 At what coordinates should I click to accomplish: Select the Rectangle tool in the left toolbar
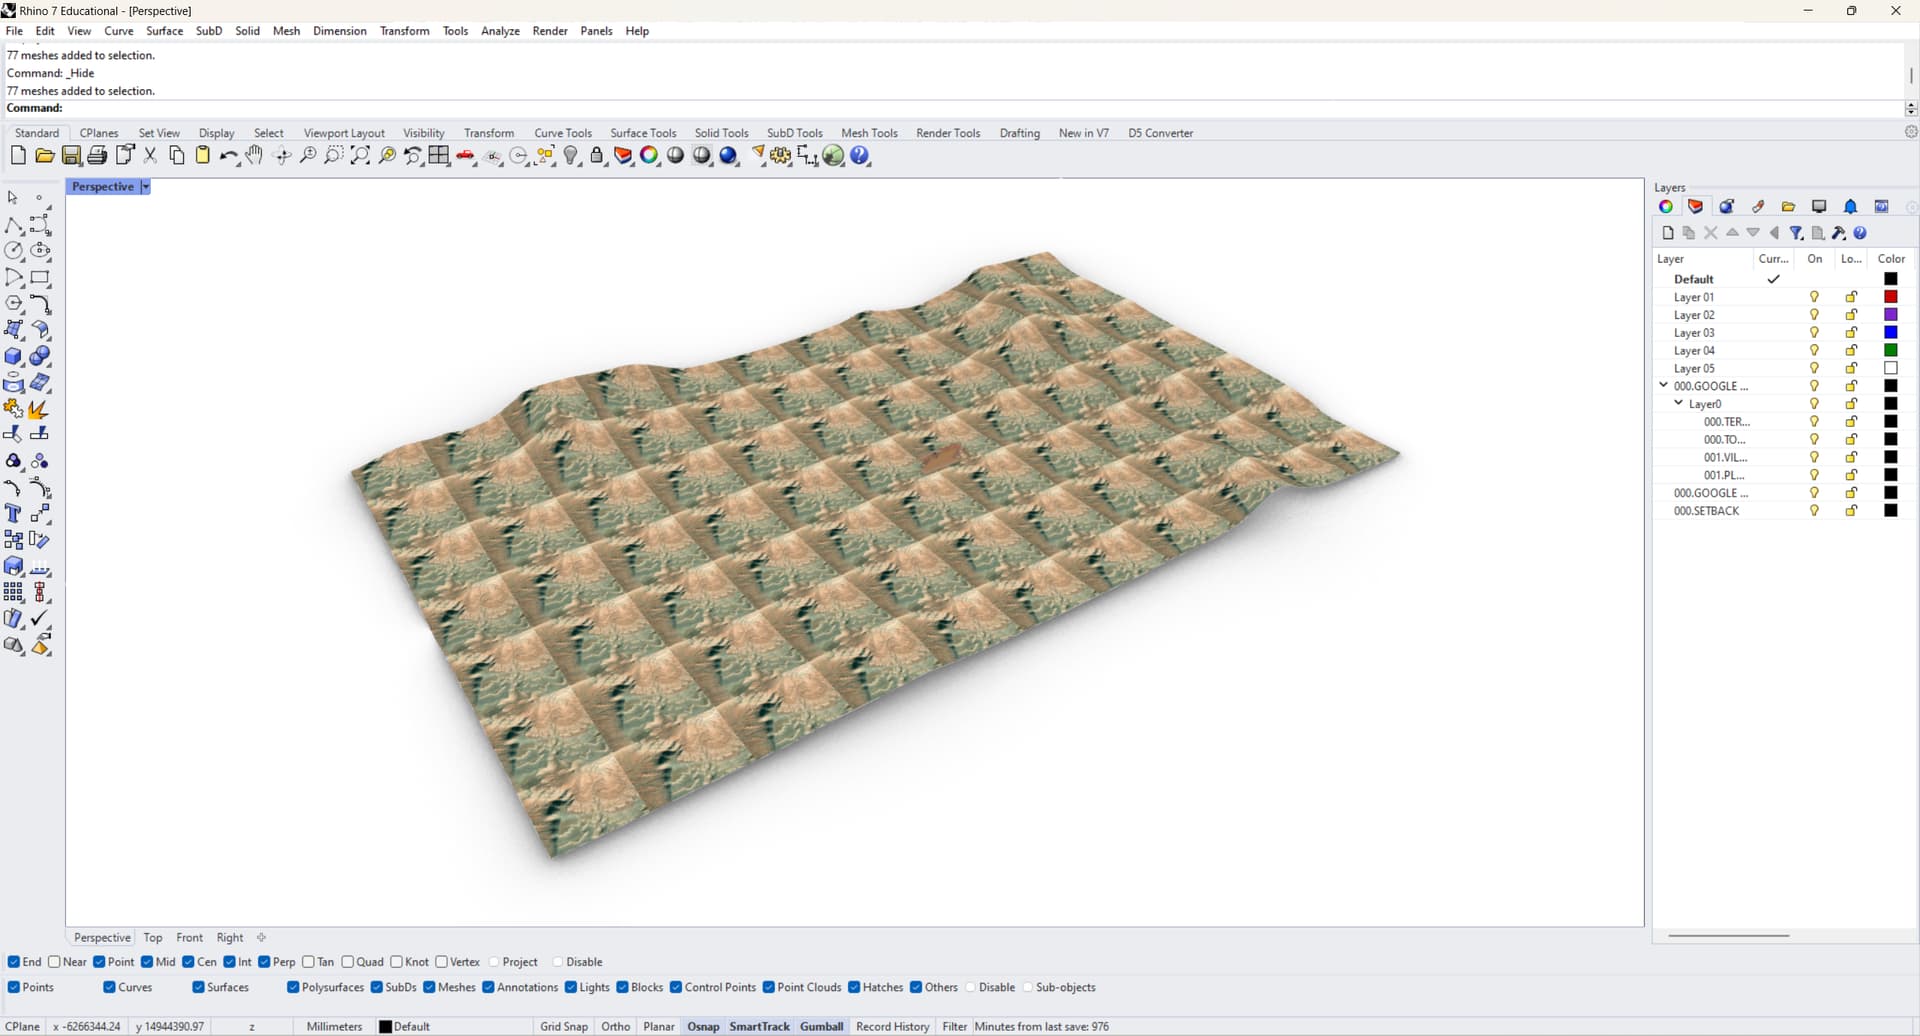40,278
